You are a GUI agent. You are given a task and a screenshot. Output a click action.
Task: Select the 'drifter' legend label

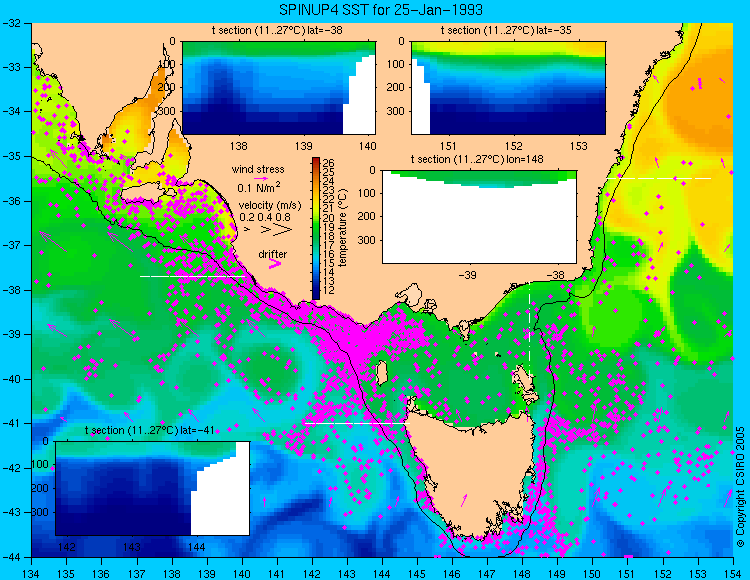[x=273, y=254]
